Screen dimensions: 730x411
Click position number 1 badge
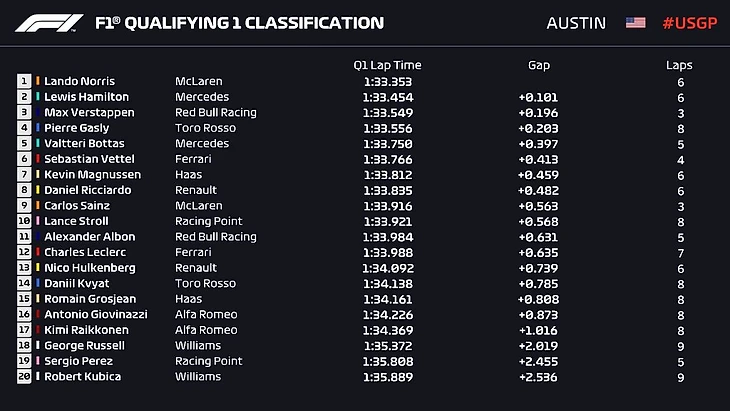[x=24, y=81]
